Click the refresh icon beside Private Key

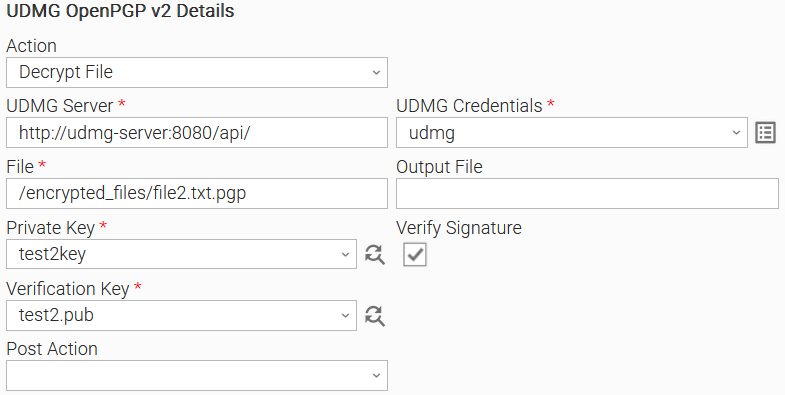coord(374,254)
